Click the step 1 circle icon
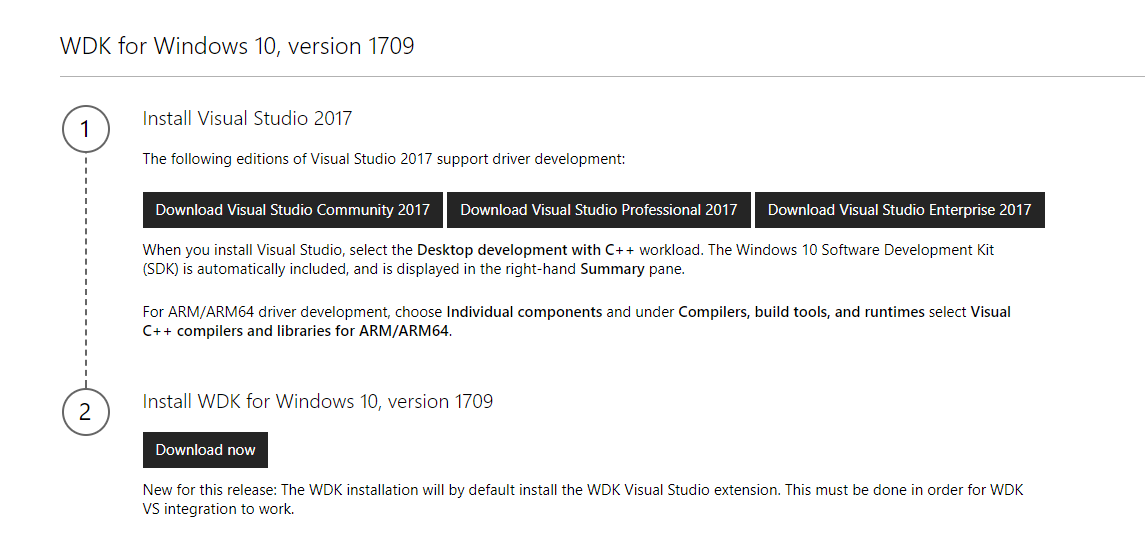This screenshot has height=554, width=1145. [x=85, y=129]
